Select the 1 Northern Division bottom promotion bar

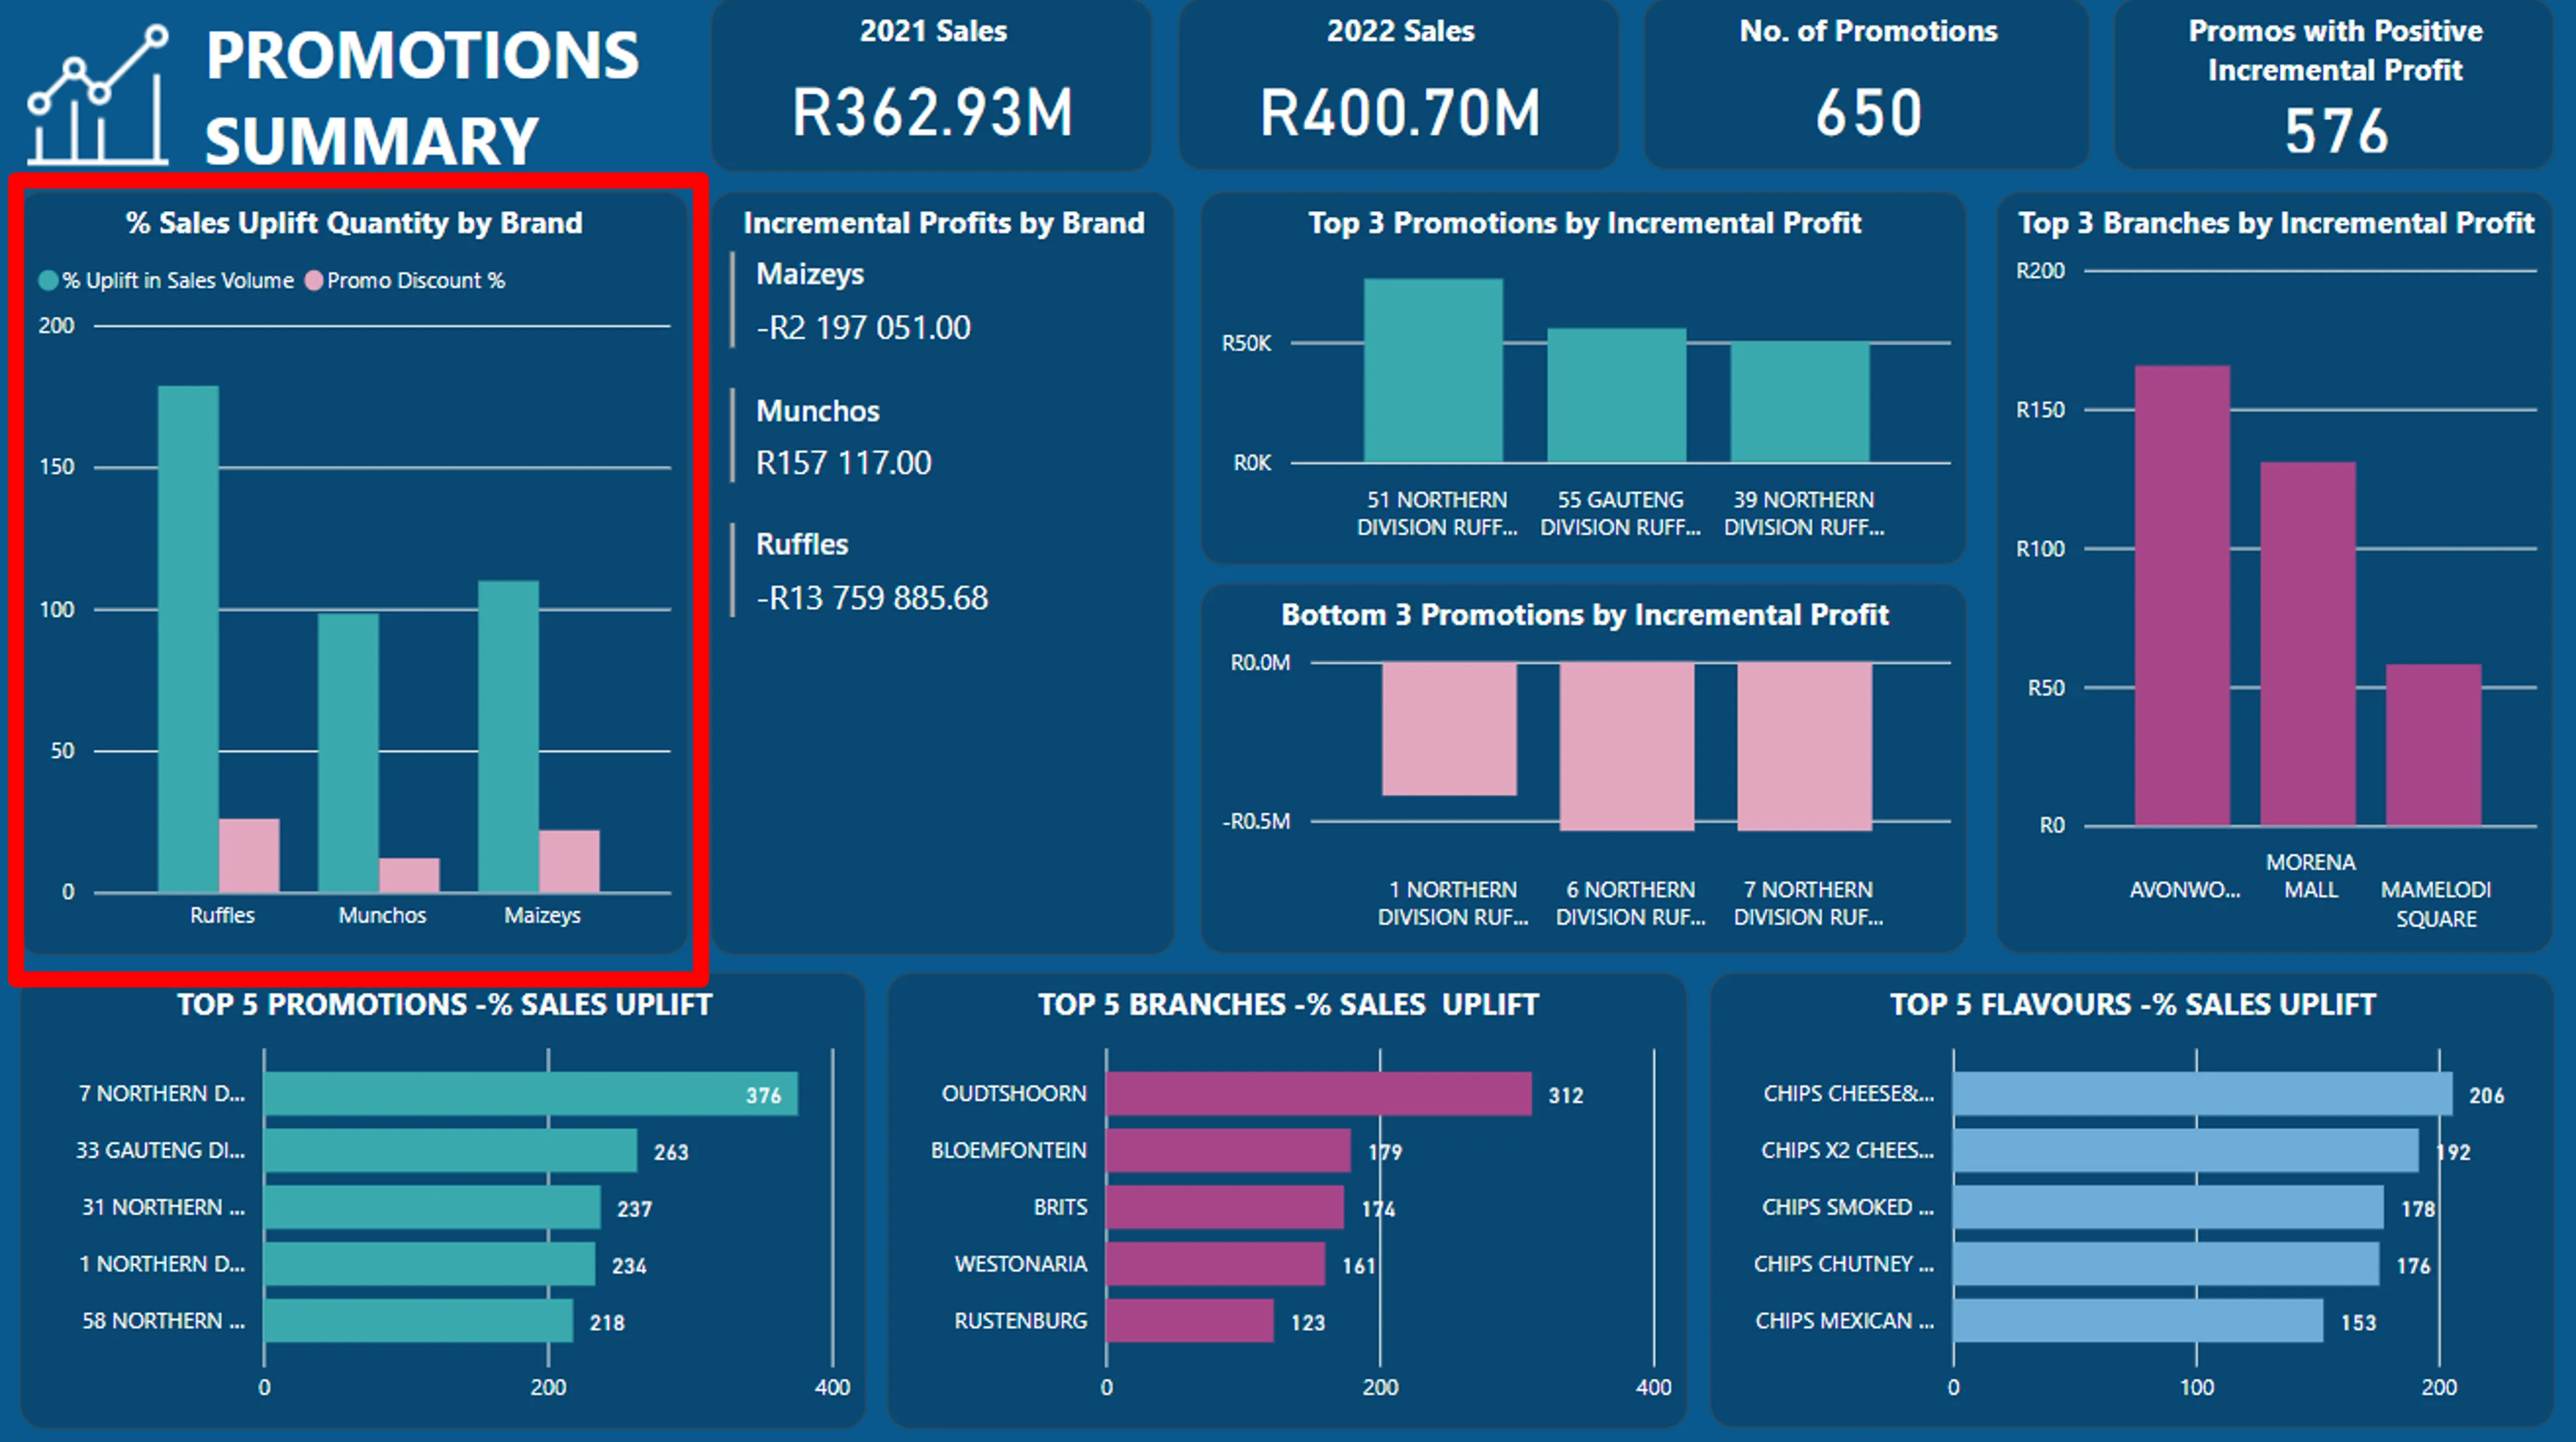(x=1449, y=729)
